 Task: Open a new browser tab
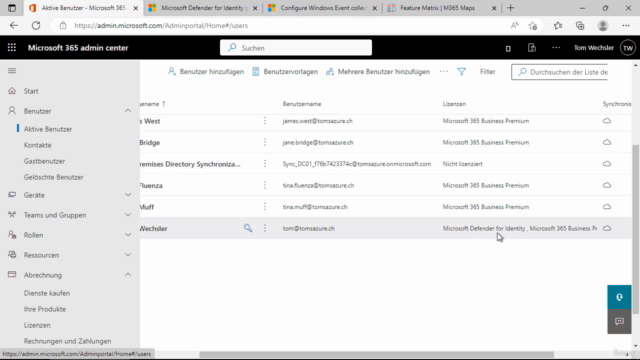tap(511, 8)
